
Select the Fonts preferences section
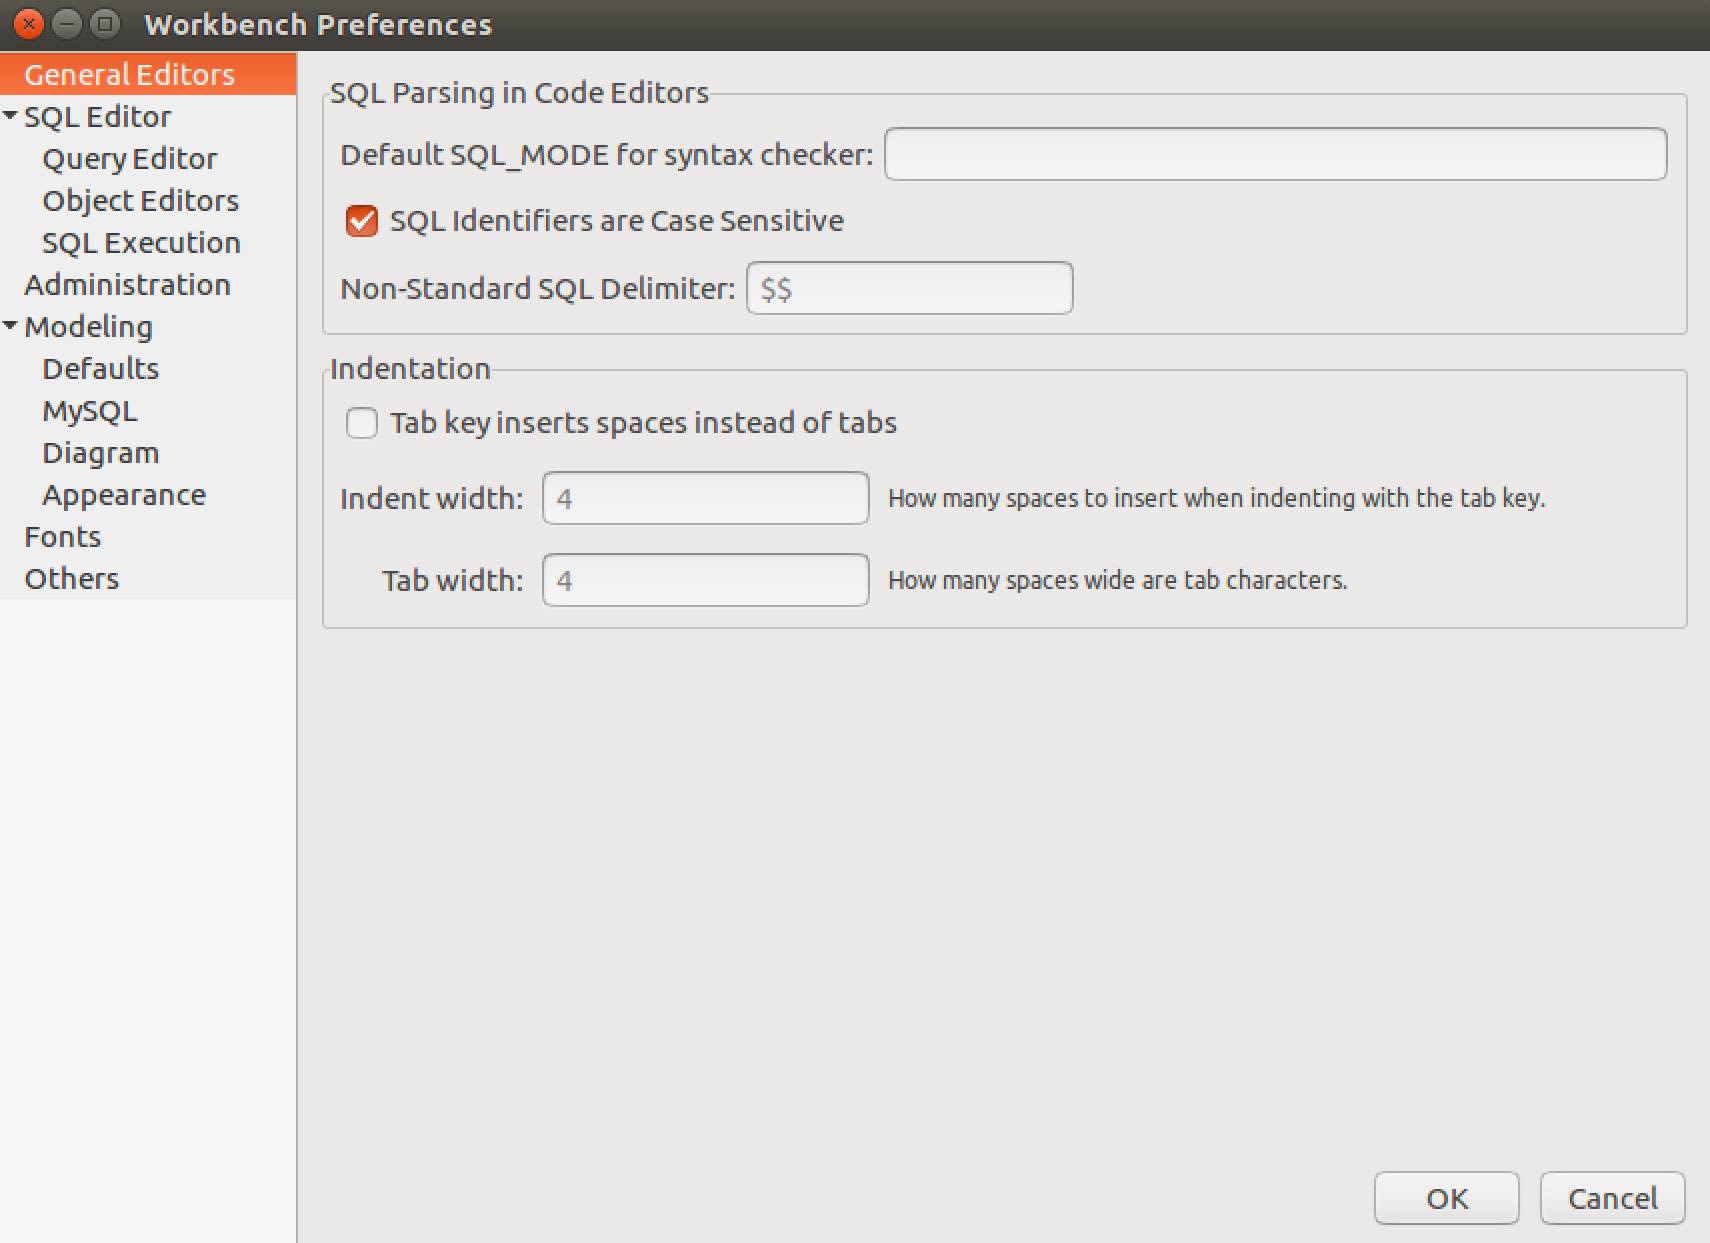point(62,536)
